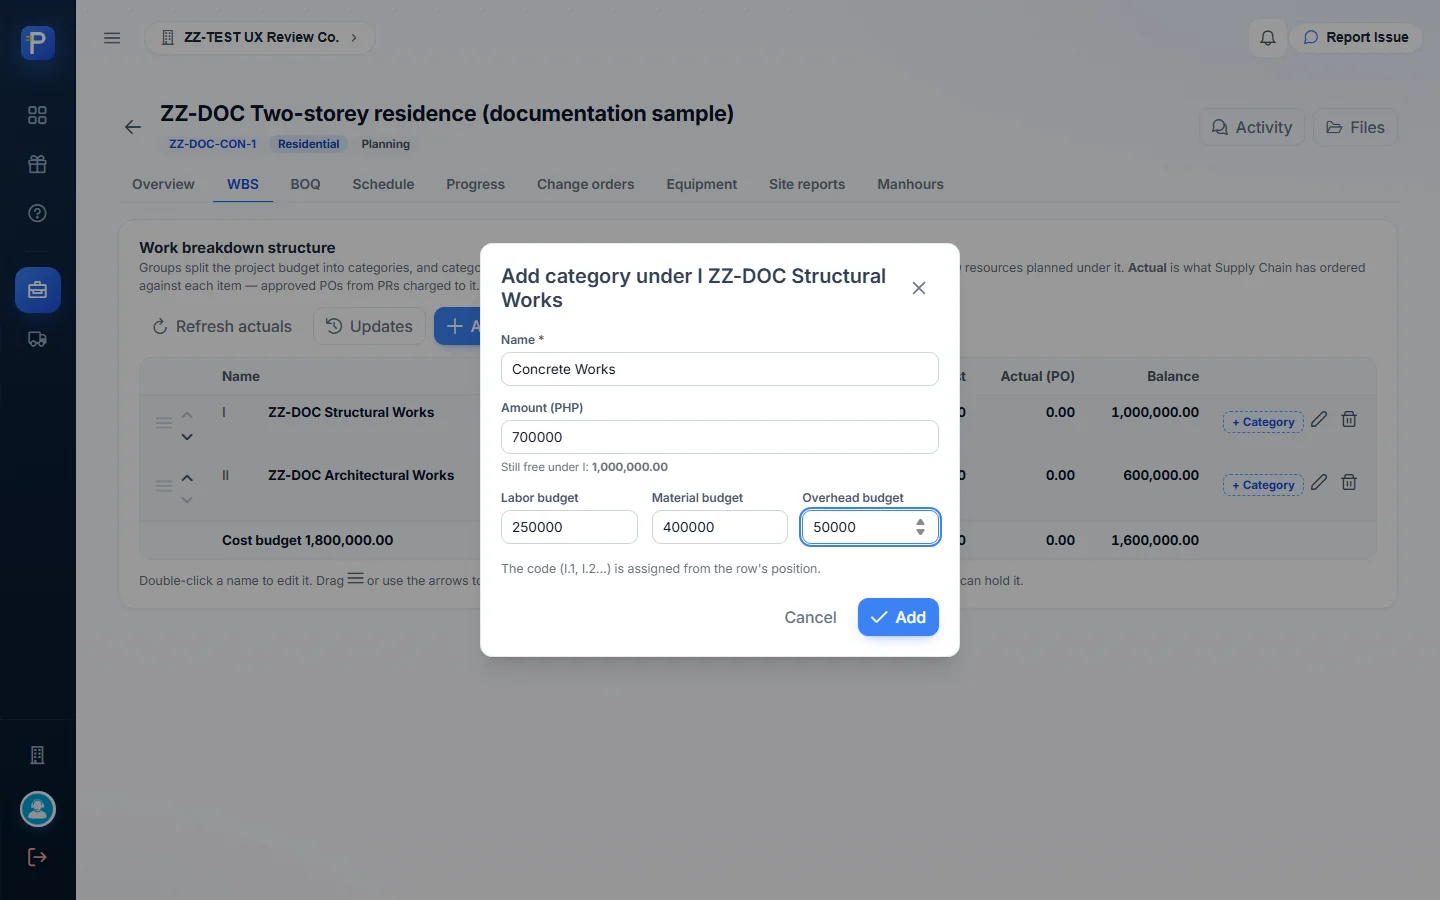Image resolution: width=1440 pixels, height=900 pixels.
Task: Move Structural Works down with arrow
Action: pyautogui.click(x=187, y=437)
